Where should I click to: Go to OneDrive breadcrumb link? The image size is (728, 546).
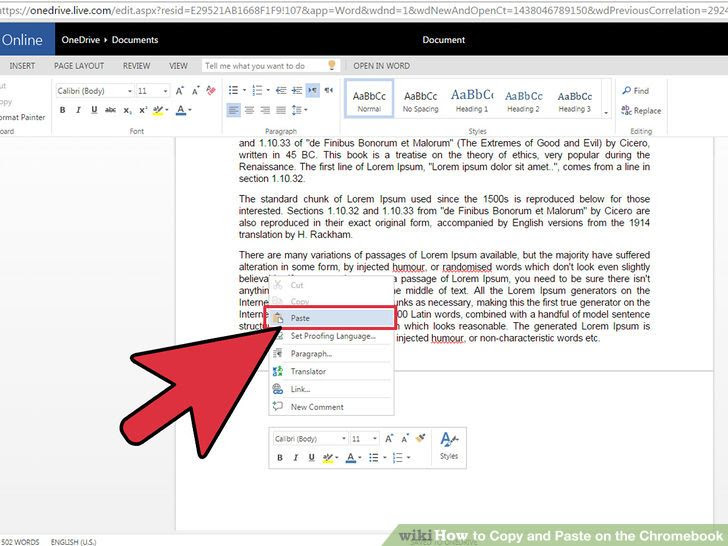tap(80, 40)
